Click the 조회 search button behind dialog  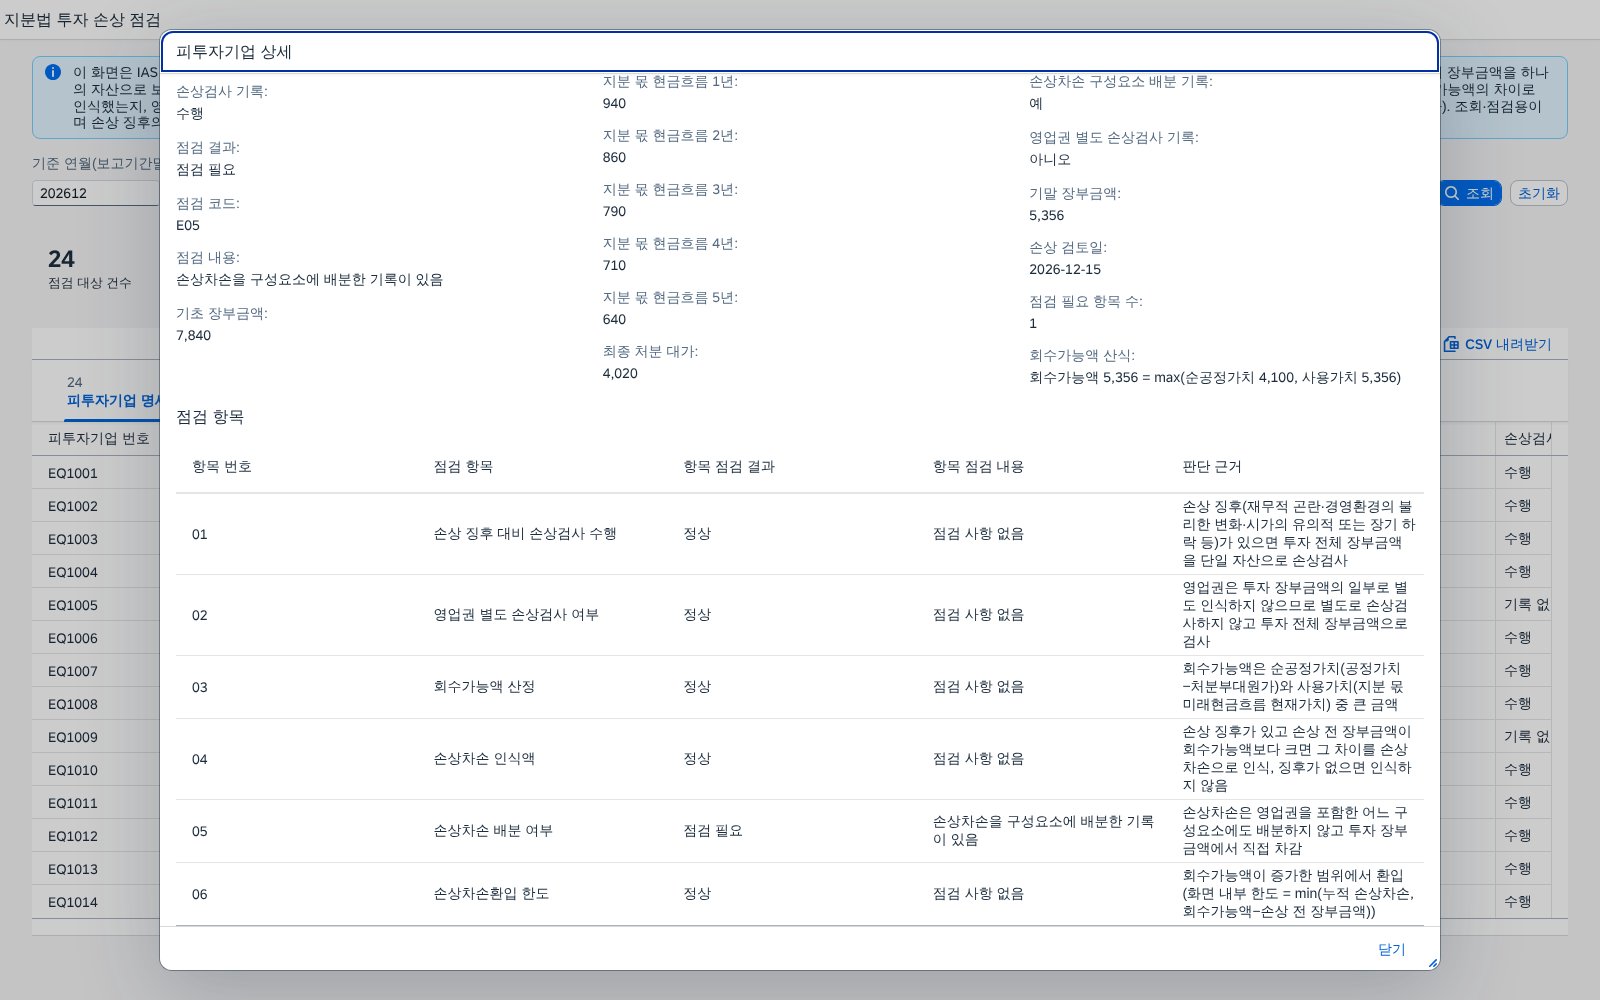pos(1470,193)
